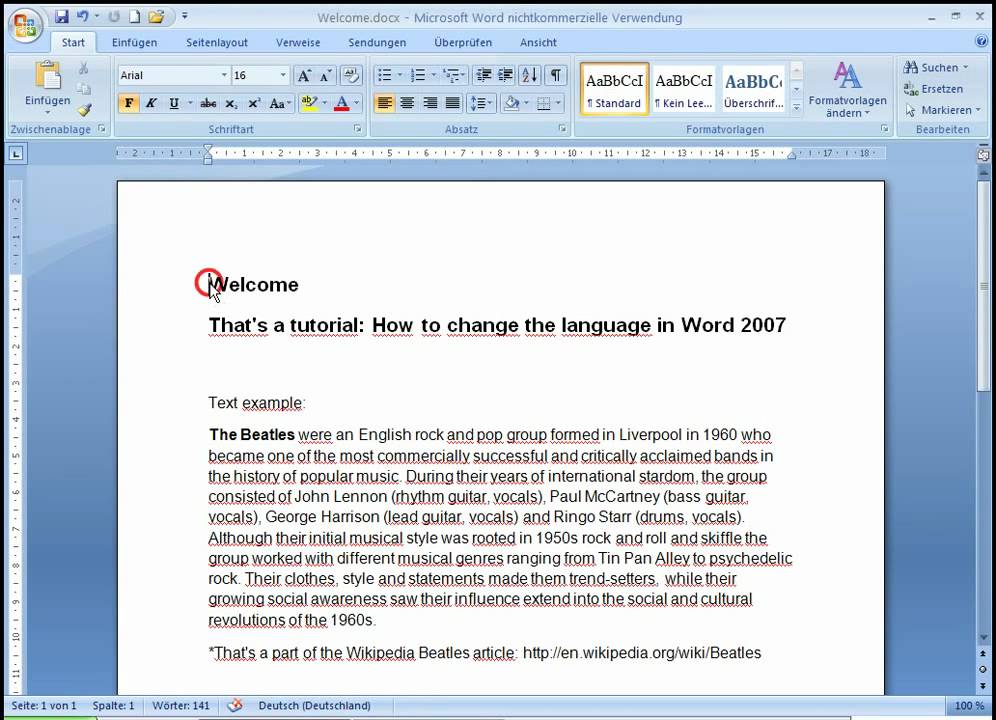Open Schriftart dialog launcher
Image resolution: width=996 pixels, height=720 pixels.
click(358, 129)
